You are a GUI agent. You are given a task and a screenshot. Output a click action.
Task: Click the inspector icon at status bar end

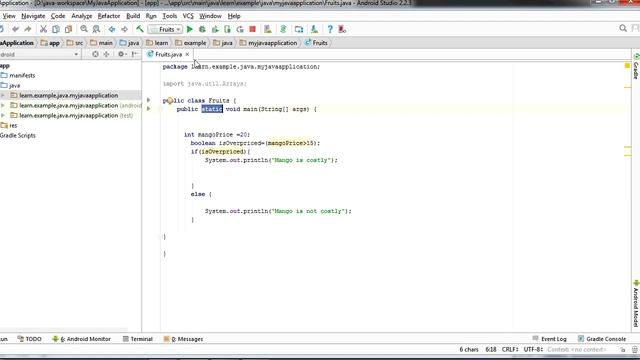635,350
